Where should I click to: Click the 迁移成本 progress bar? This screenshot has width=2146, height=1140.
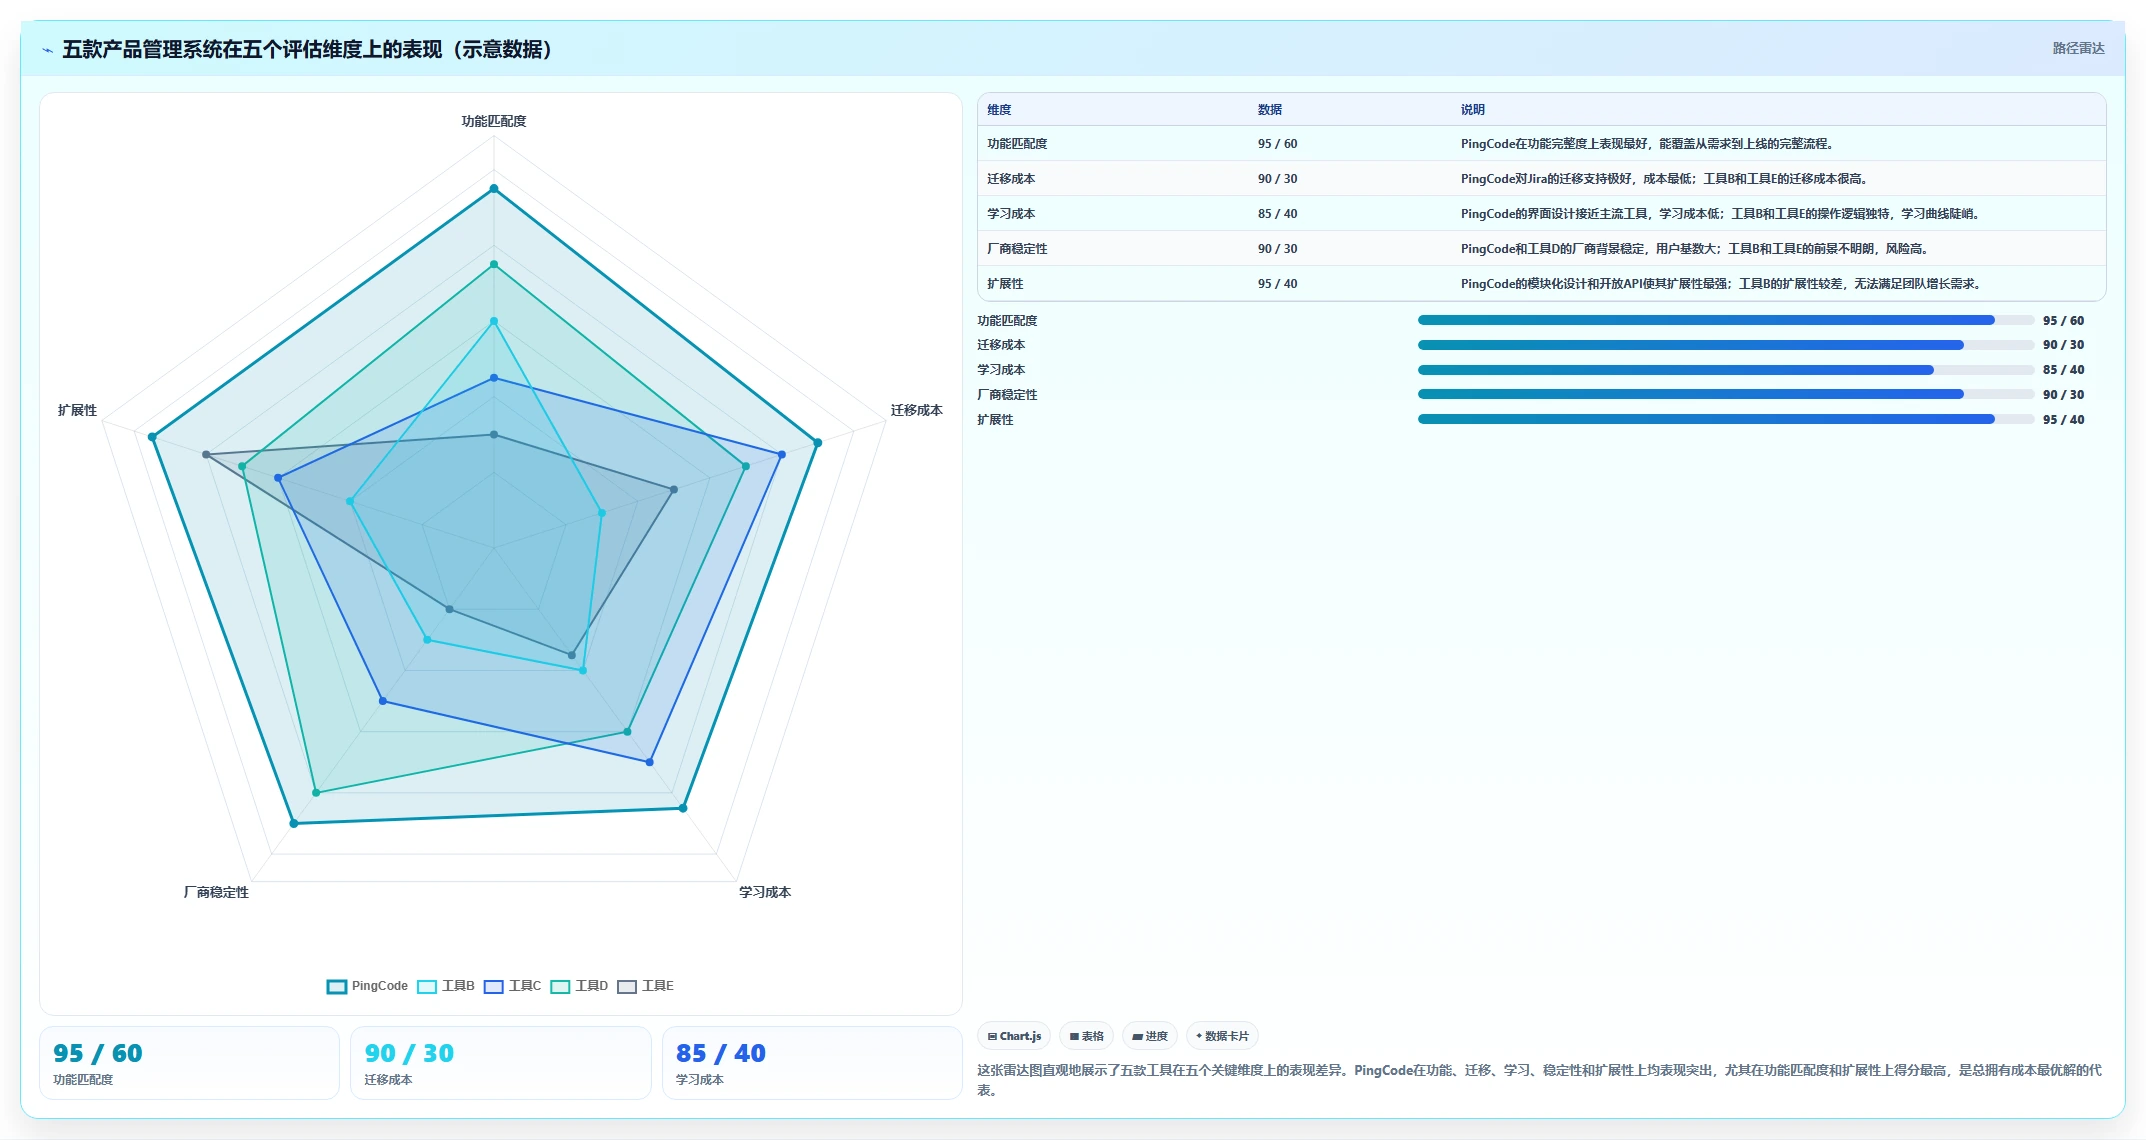point(1726,345)
